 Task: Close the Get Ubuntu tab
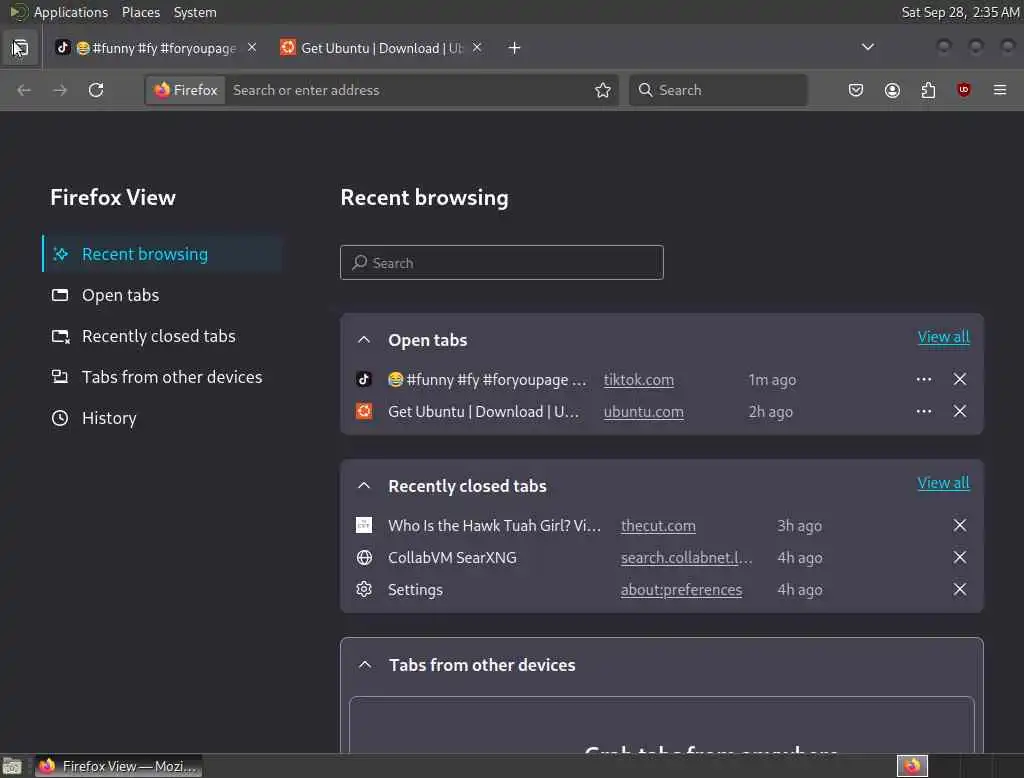pyautogui.click(x=477, y=47)
